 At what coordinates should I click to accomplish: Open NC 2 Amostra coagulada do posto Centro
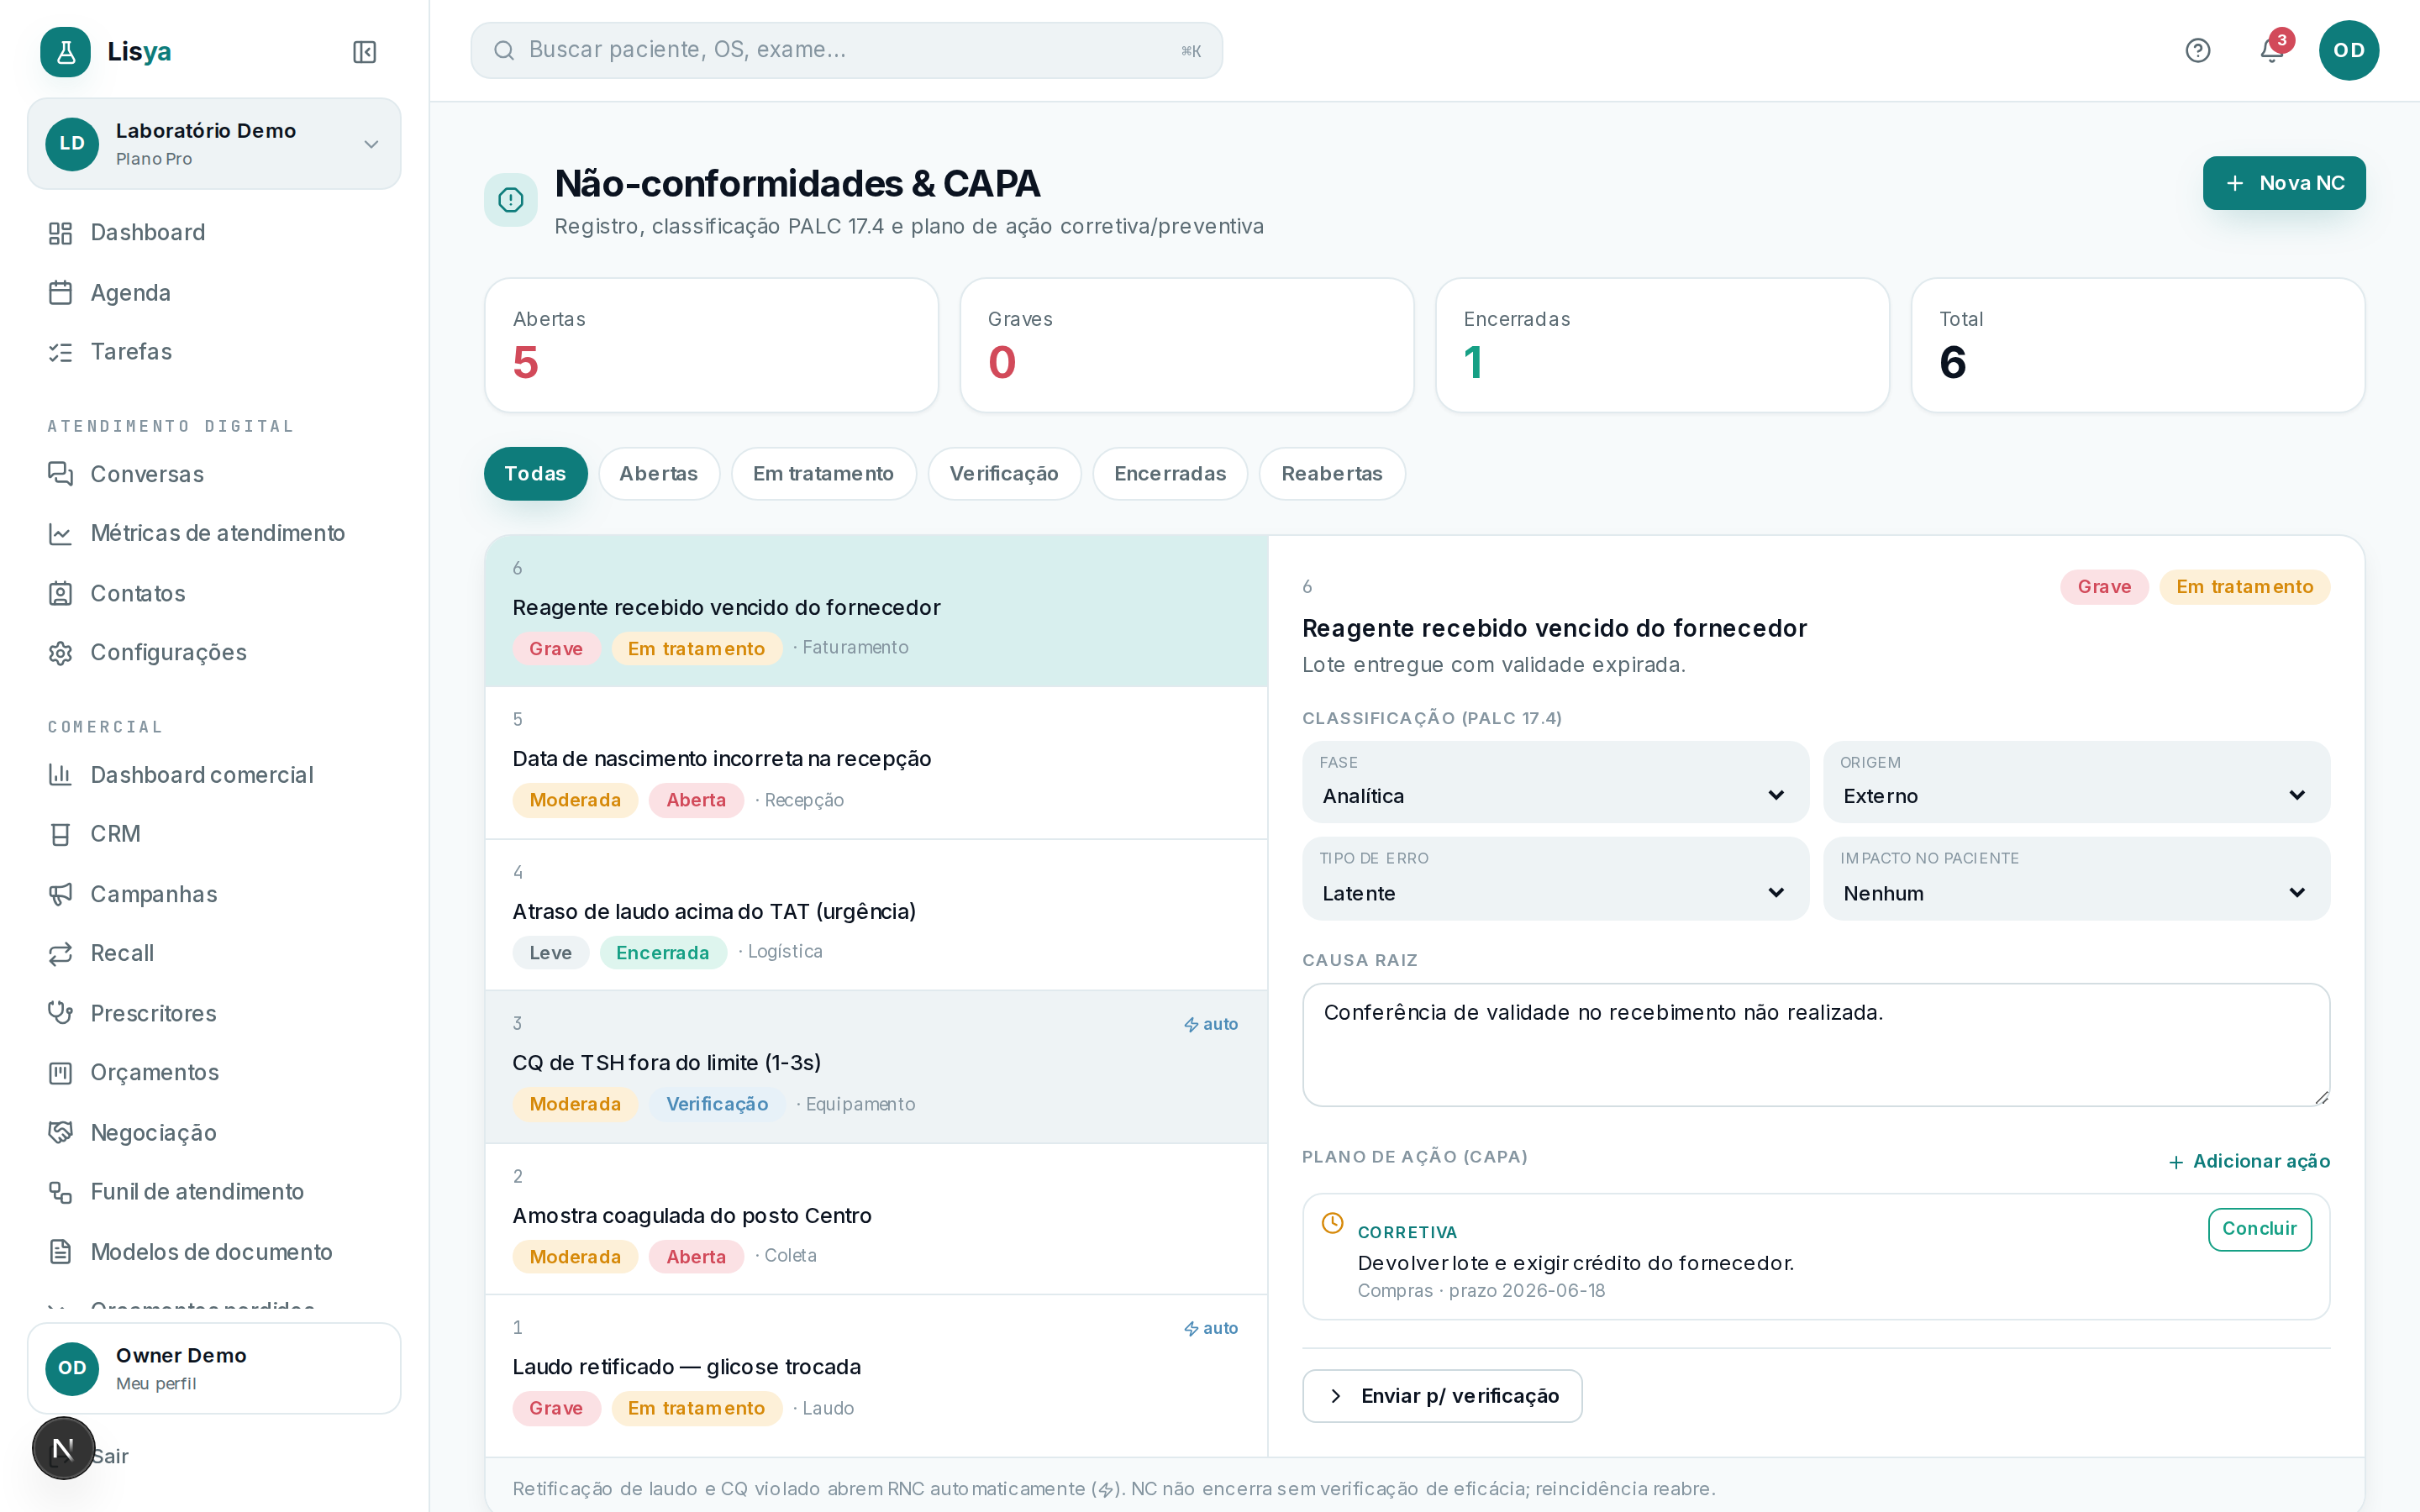(x=876, y=1219)
